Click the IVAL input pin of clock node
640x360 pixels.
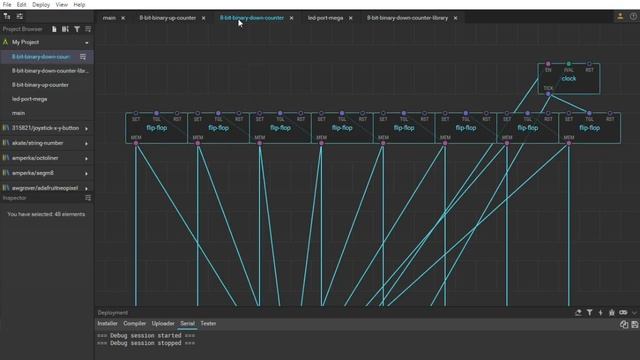pyautogui.click(x=569, y=64)
